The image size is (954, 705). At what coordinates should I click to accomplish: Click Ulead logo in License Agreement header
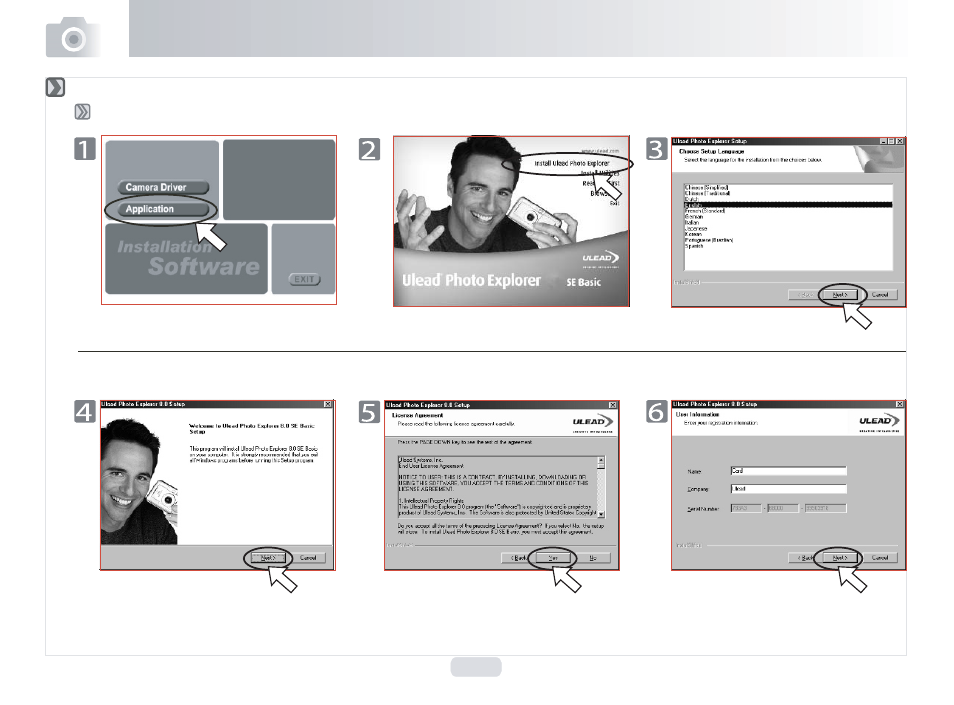[x=593, y=423]
